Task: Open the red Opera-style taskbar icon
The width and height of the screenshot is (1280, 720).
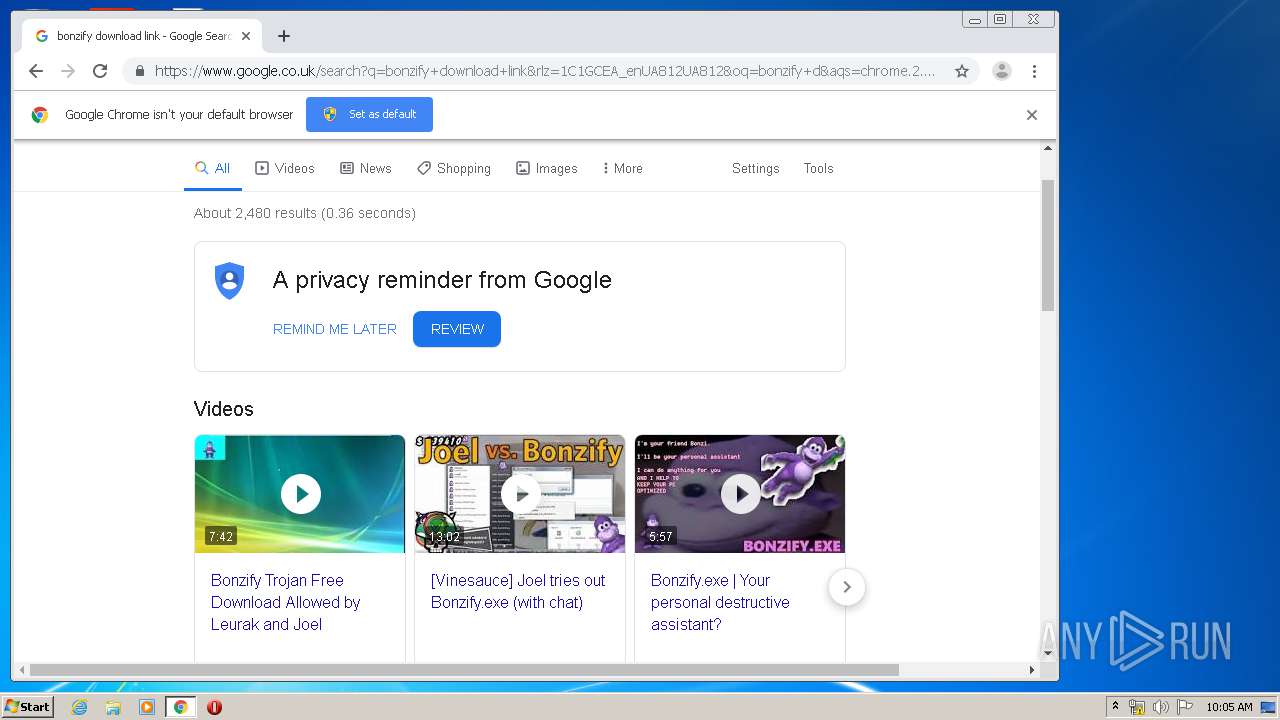Action: tap(214, 707)
